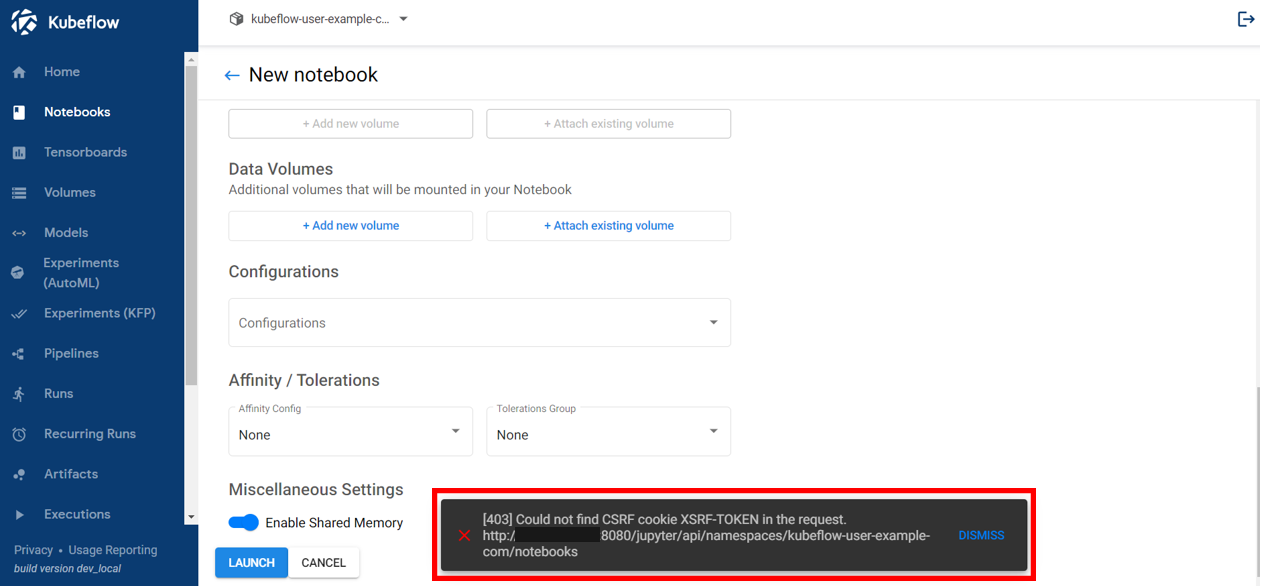1263x586 pixels.
Task: Open the Configurations dropdown
Action: point(479,323)
